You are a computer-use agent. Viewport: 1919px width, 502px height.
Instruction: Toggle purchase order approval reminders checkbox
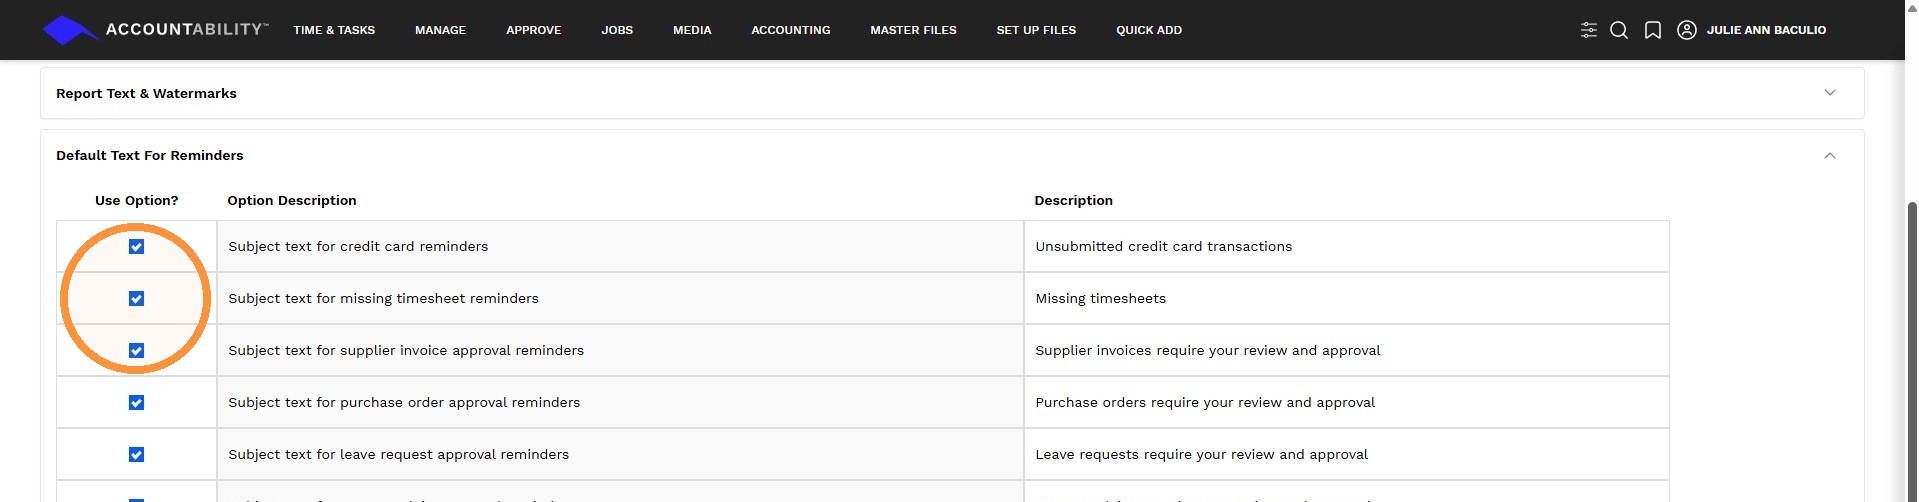point(137,403)
